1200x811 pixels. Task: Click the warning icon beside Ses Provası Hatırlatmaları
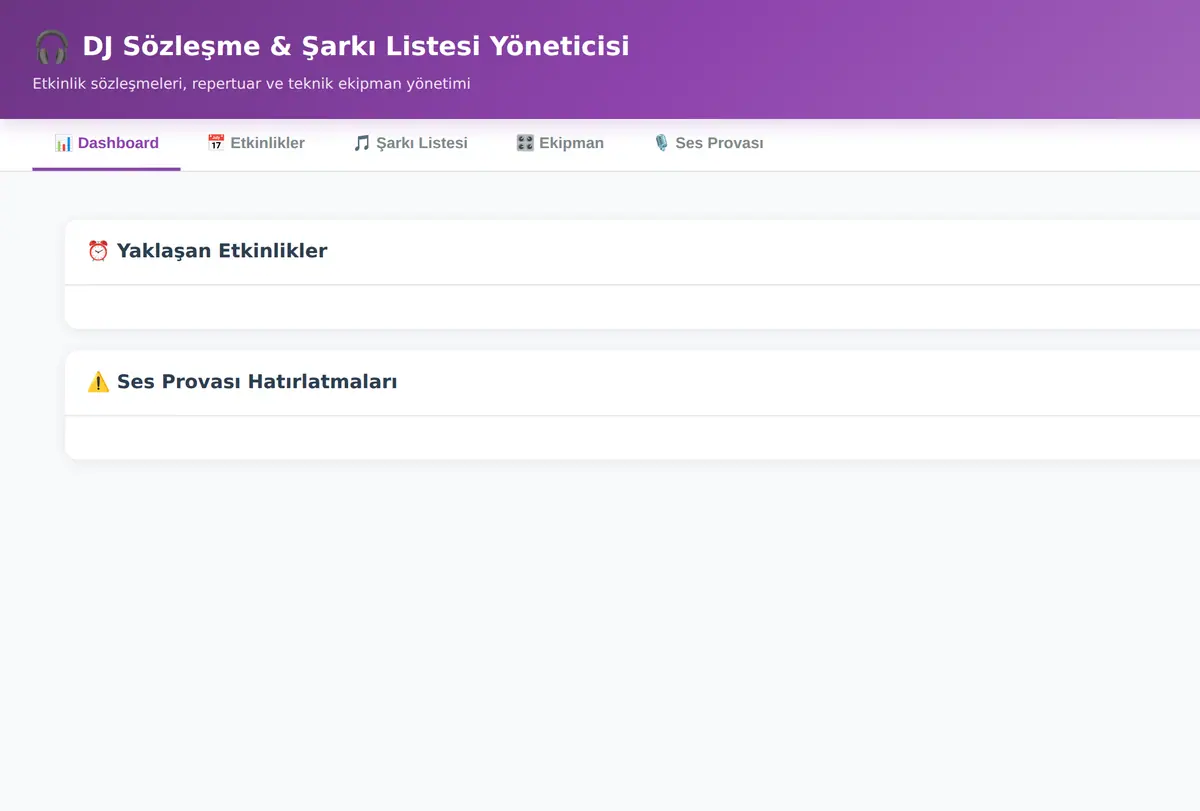[98, 382]
